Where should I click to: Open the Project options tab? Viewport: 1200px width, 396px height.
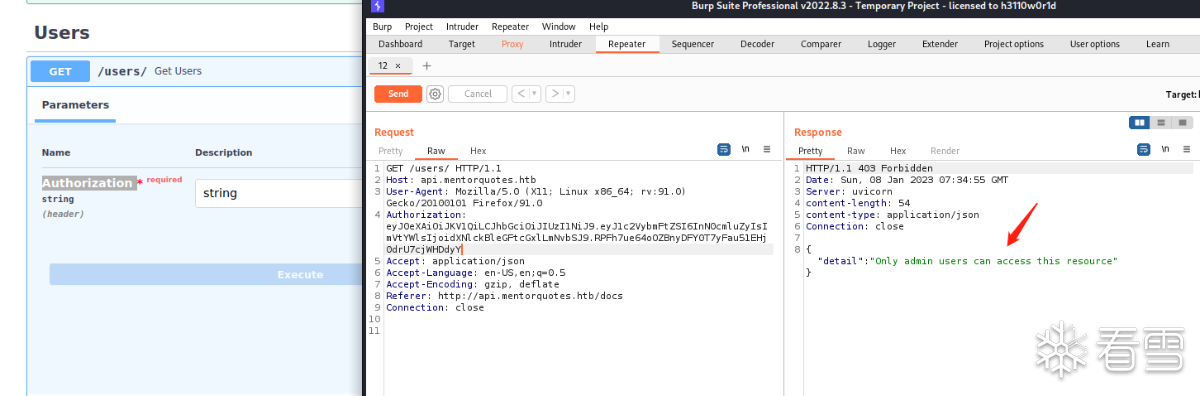(1013, 44)
